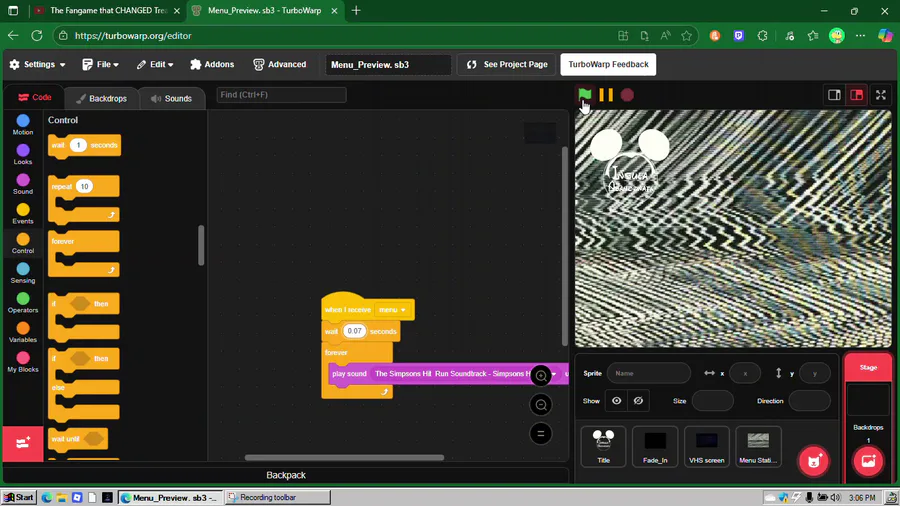Select the Menu Static sprite thumbnail
Image resolution: width=900 pixels, height=506 pixels.
pyautogui.click(x=758, y=446)
